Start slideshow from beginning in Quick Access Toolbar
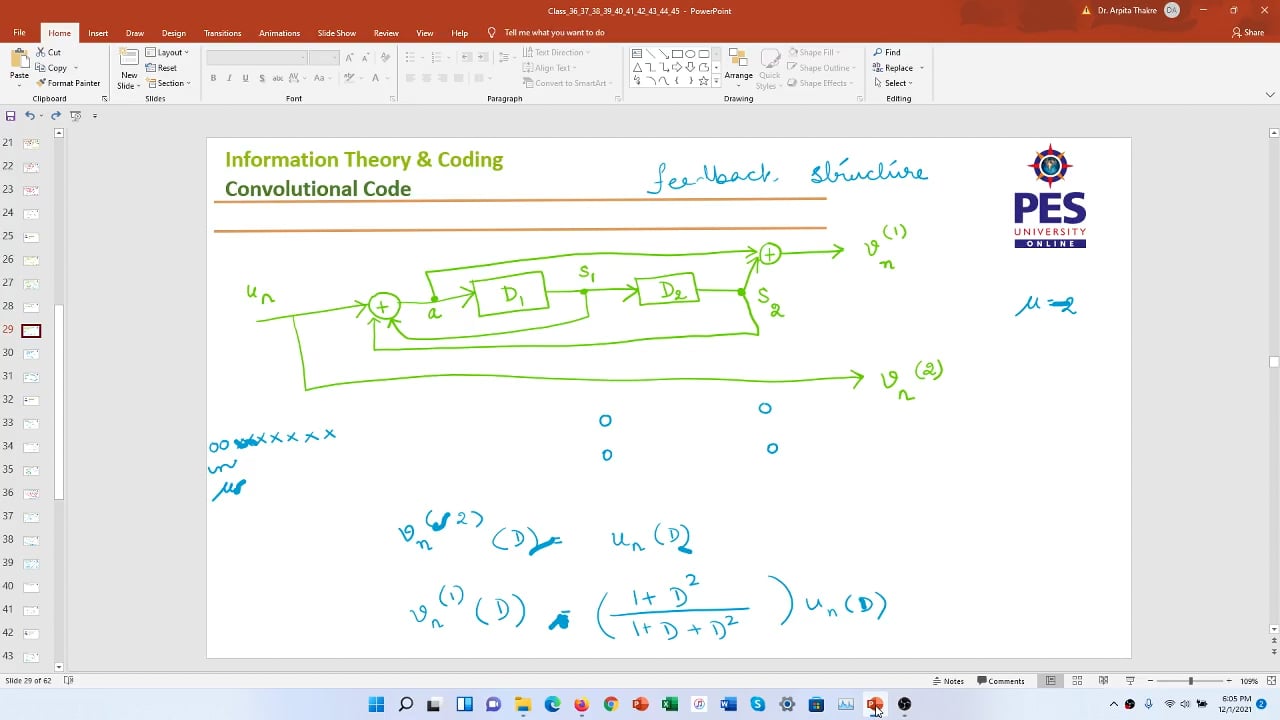This screenshot has width=1280, height=720. click(76, 116)
